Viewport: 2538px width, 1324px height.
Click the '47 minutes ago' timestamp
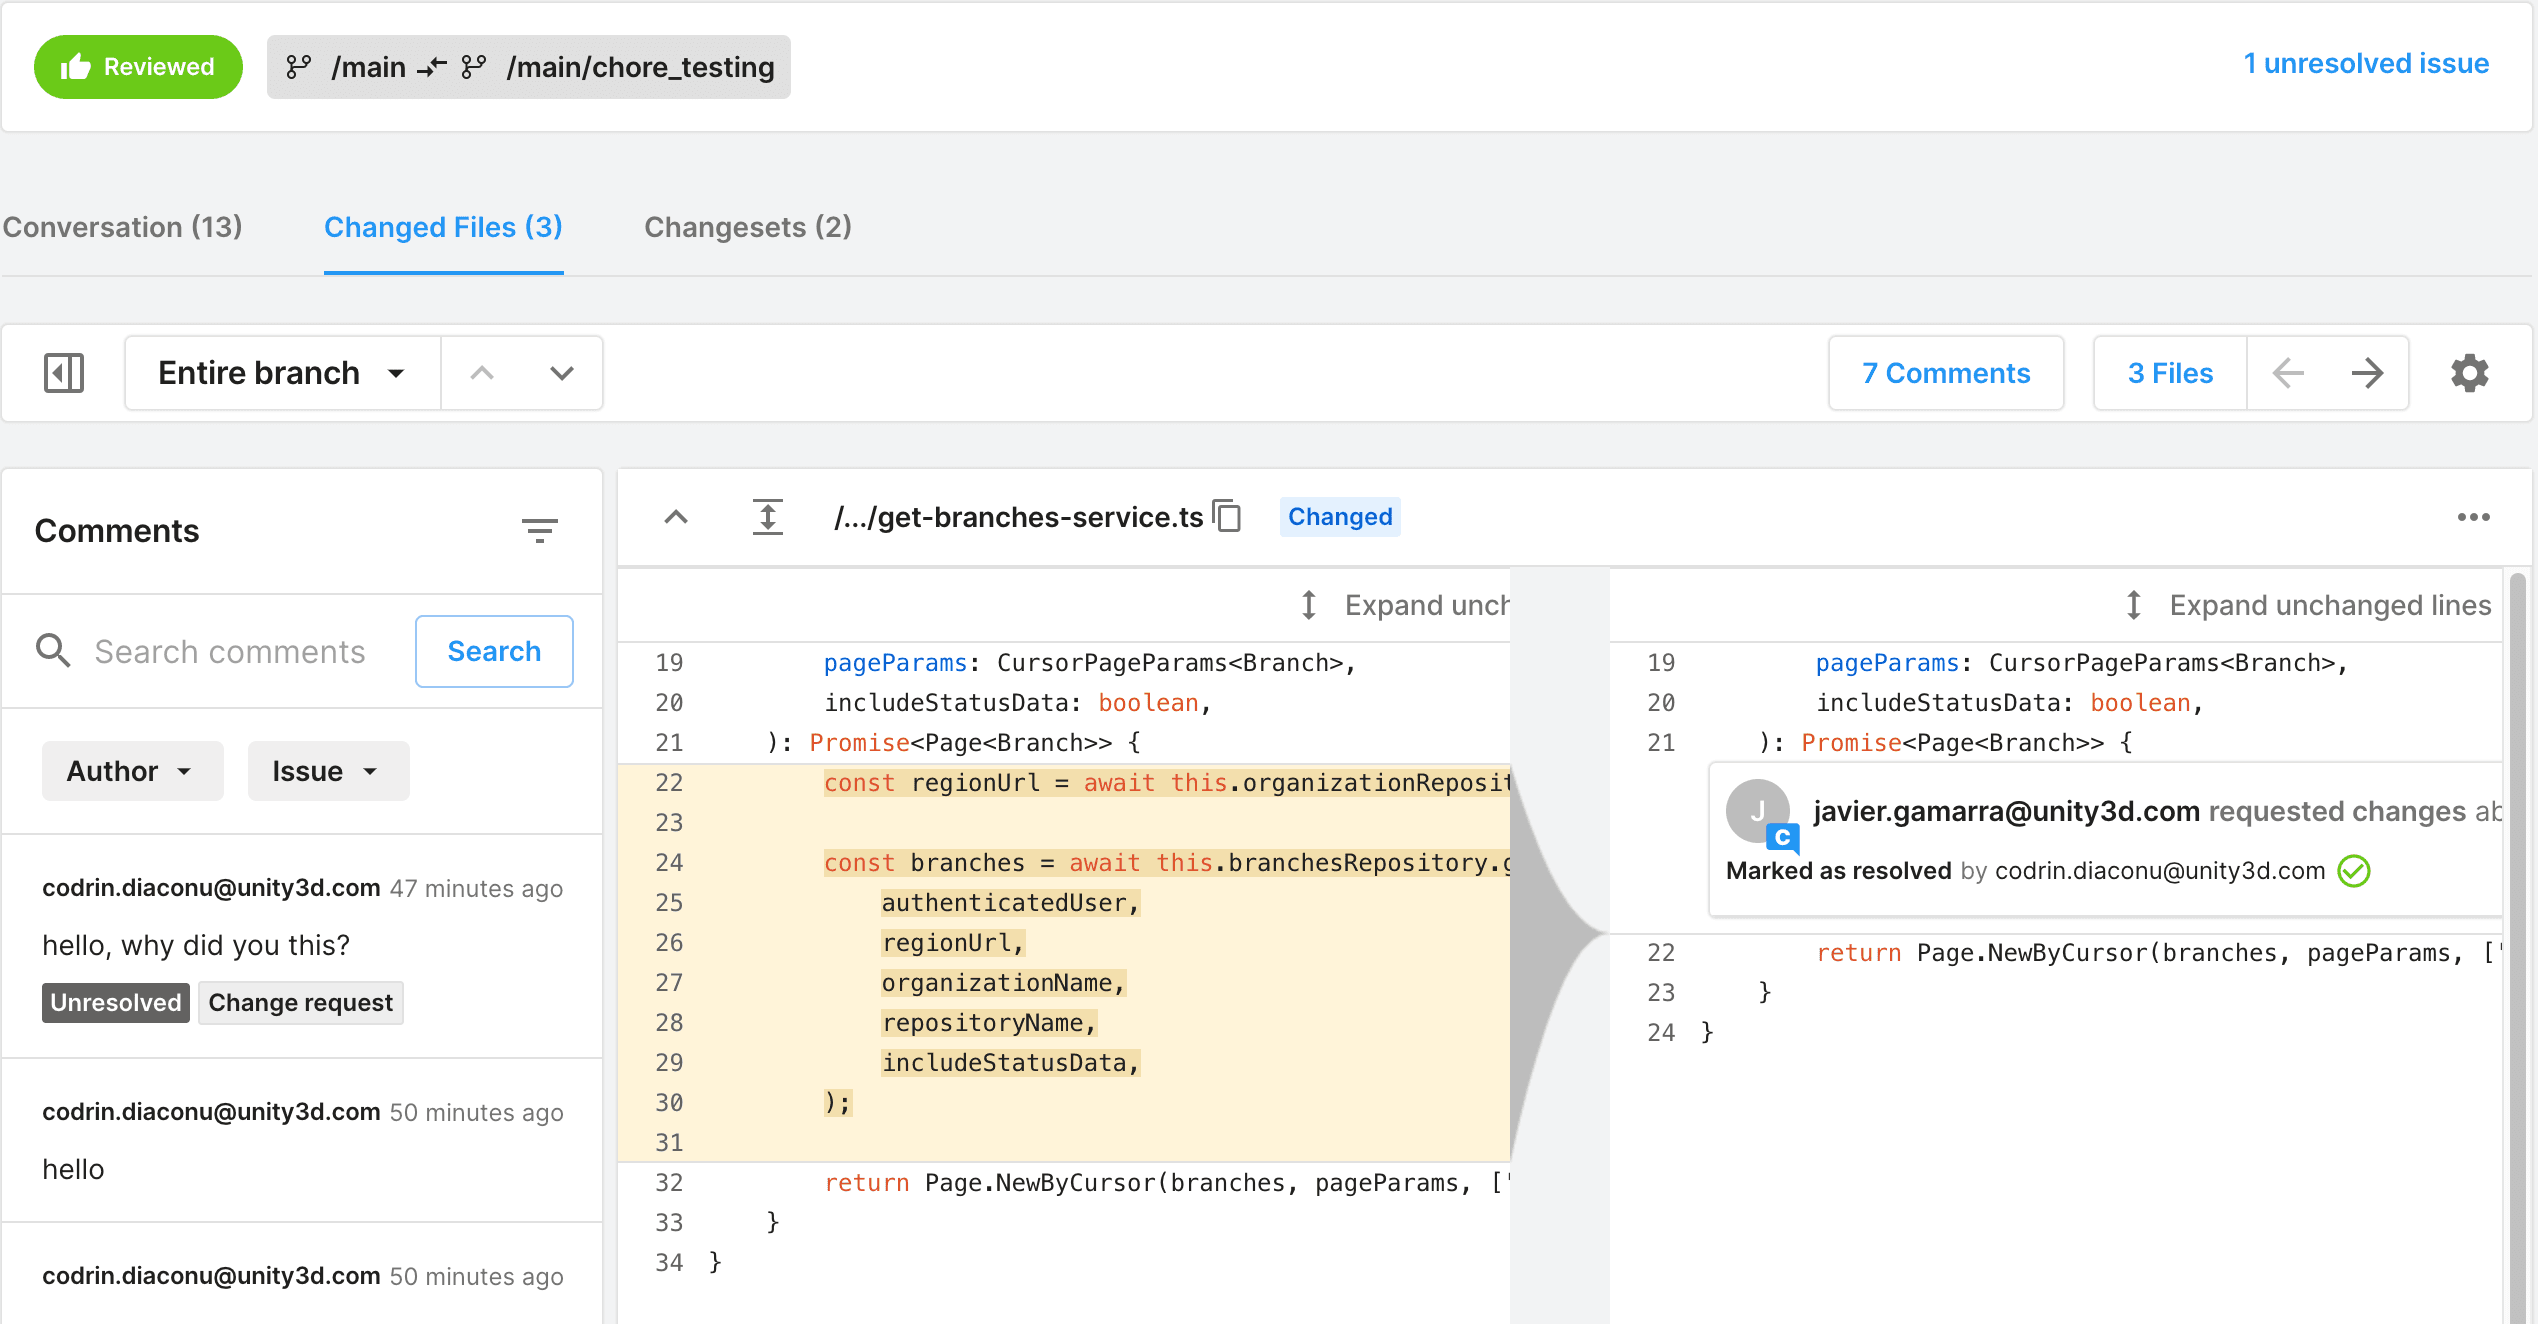coord(476,888)
